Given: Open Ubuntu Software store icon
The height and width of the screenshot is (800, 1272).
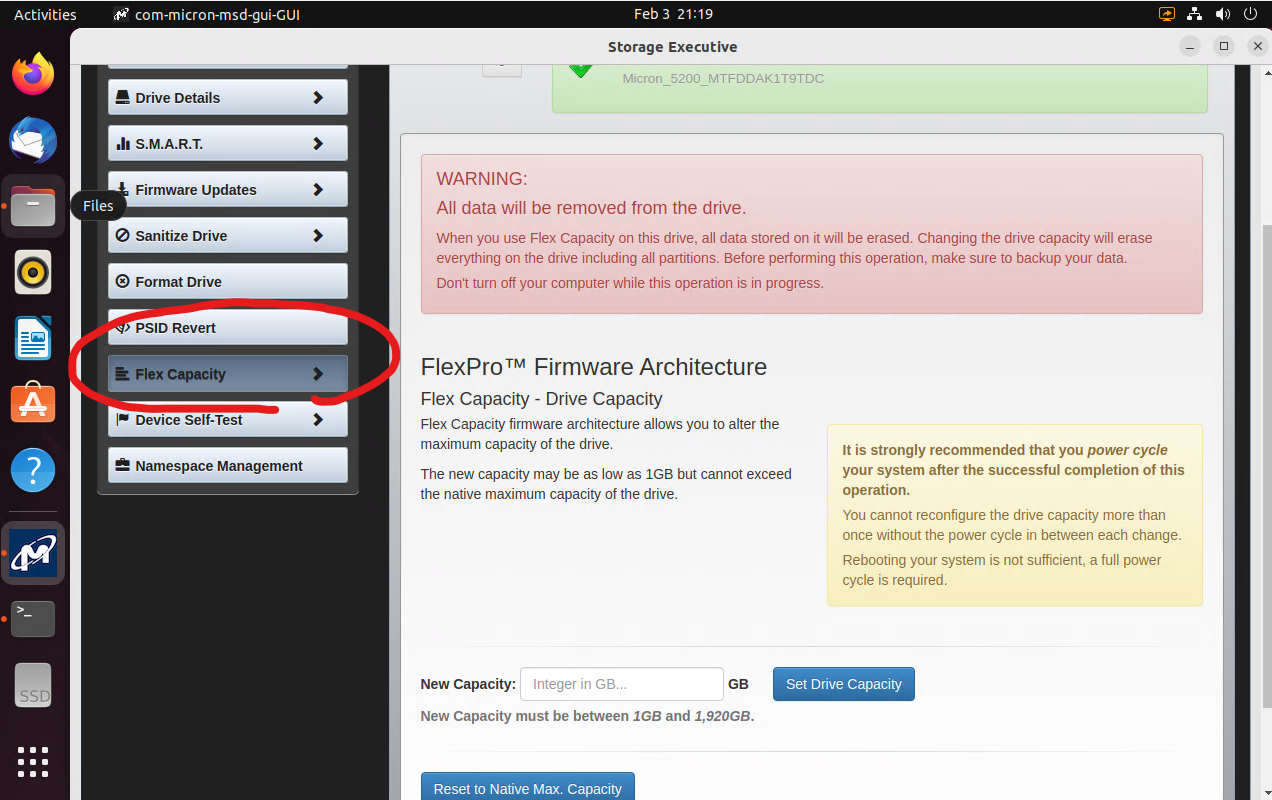Looking at the screenshot, I should point(33,403).
